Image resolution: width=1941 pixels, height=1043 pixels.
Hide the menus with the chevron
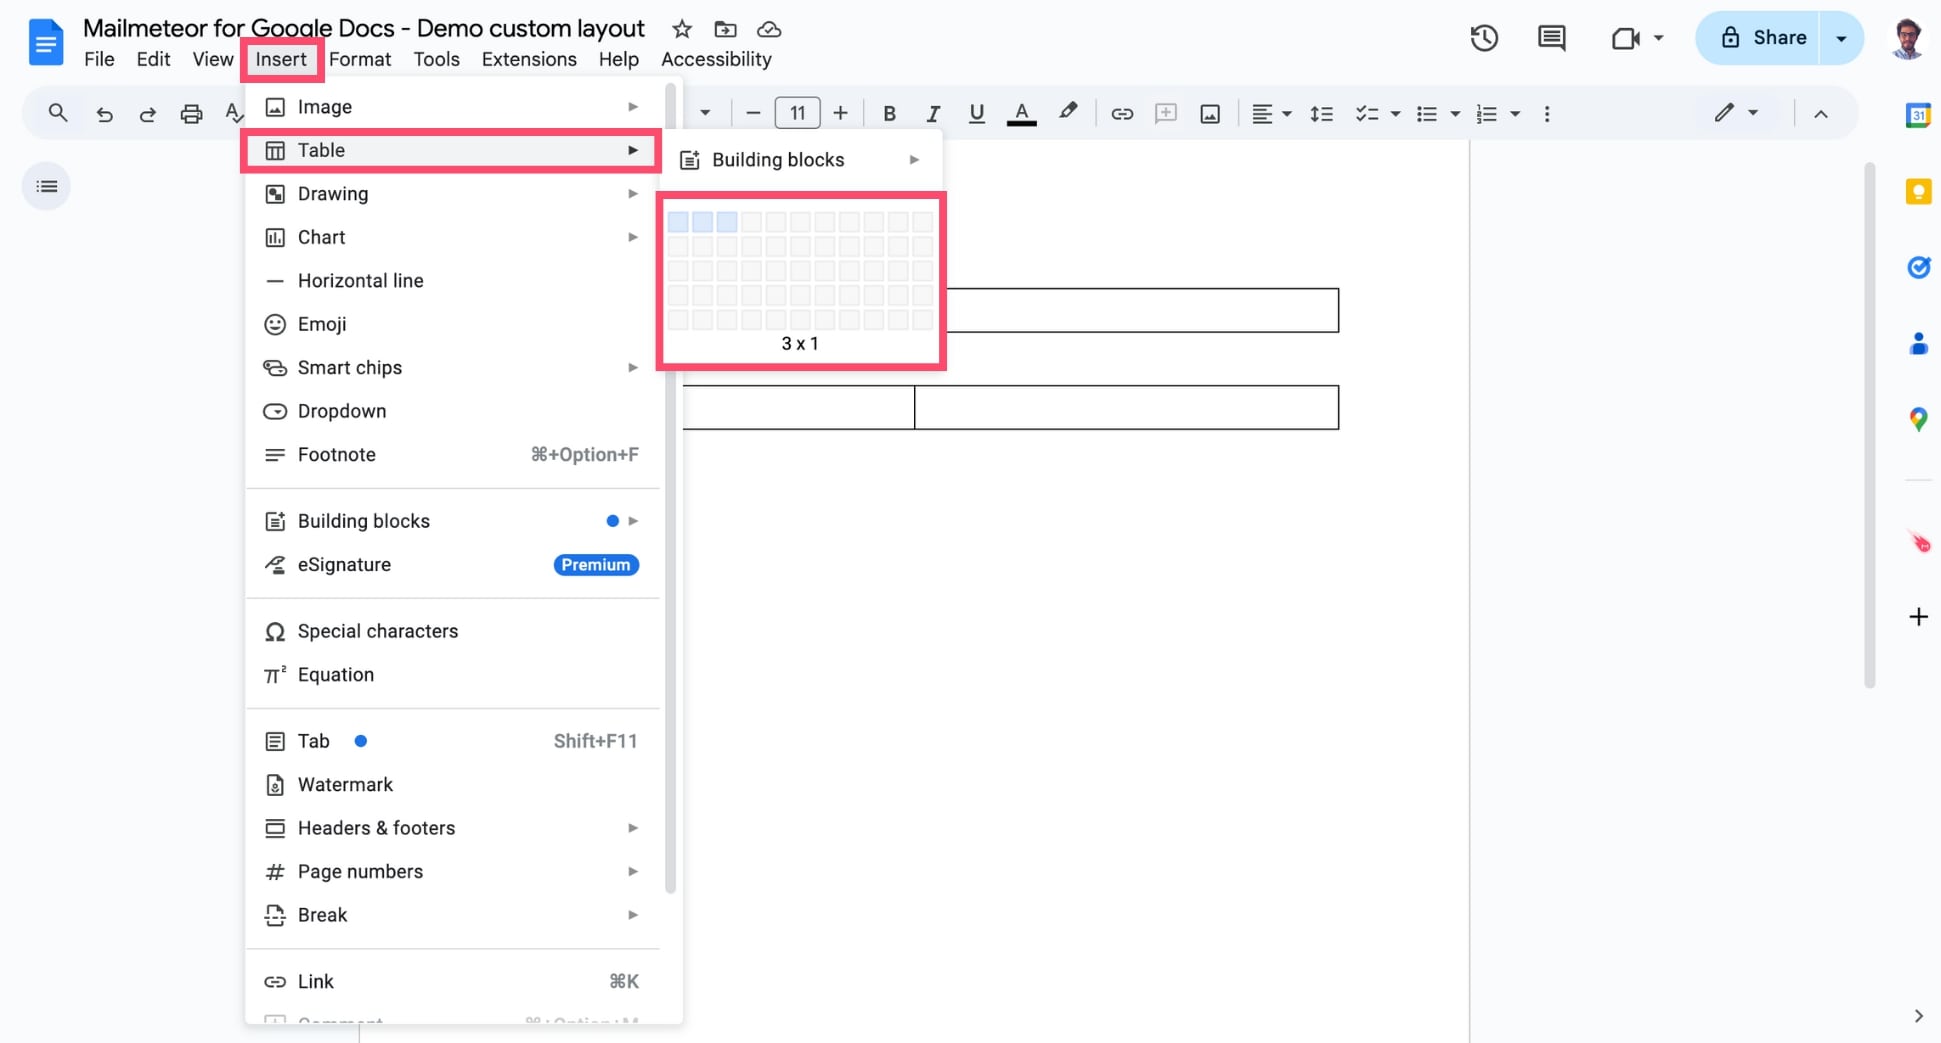click(1821, 114)
